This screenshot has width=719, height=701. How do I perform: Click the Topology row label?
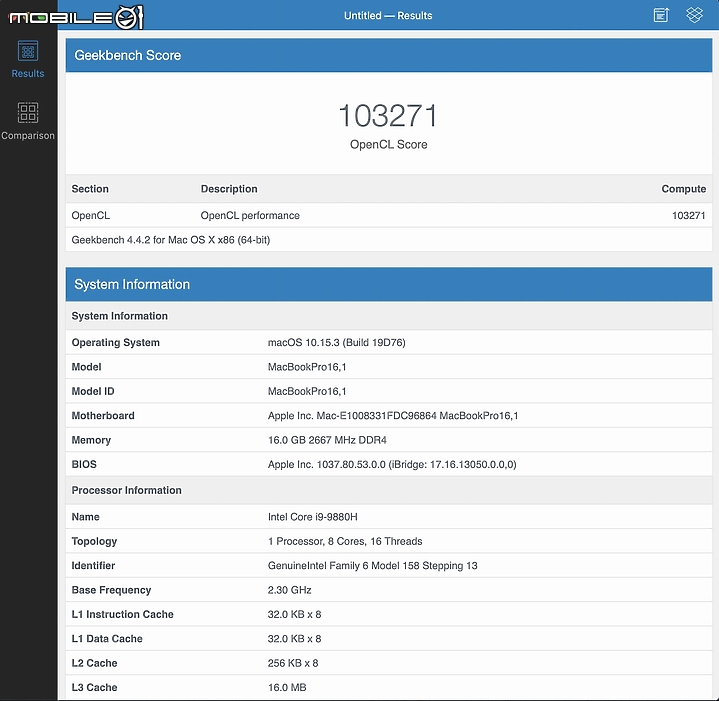click(x=94, y=541)
